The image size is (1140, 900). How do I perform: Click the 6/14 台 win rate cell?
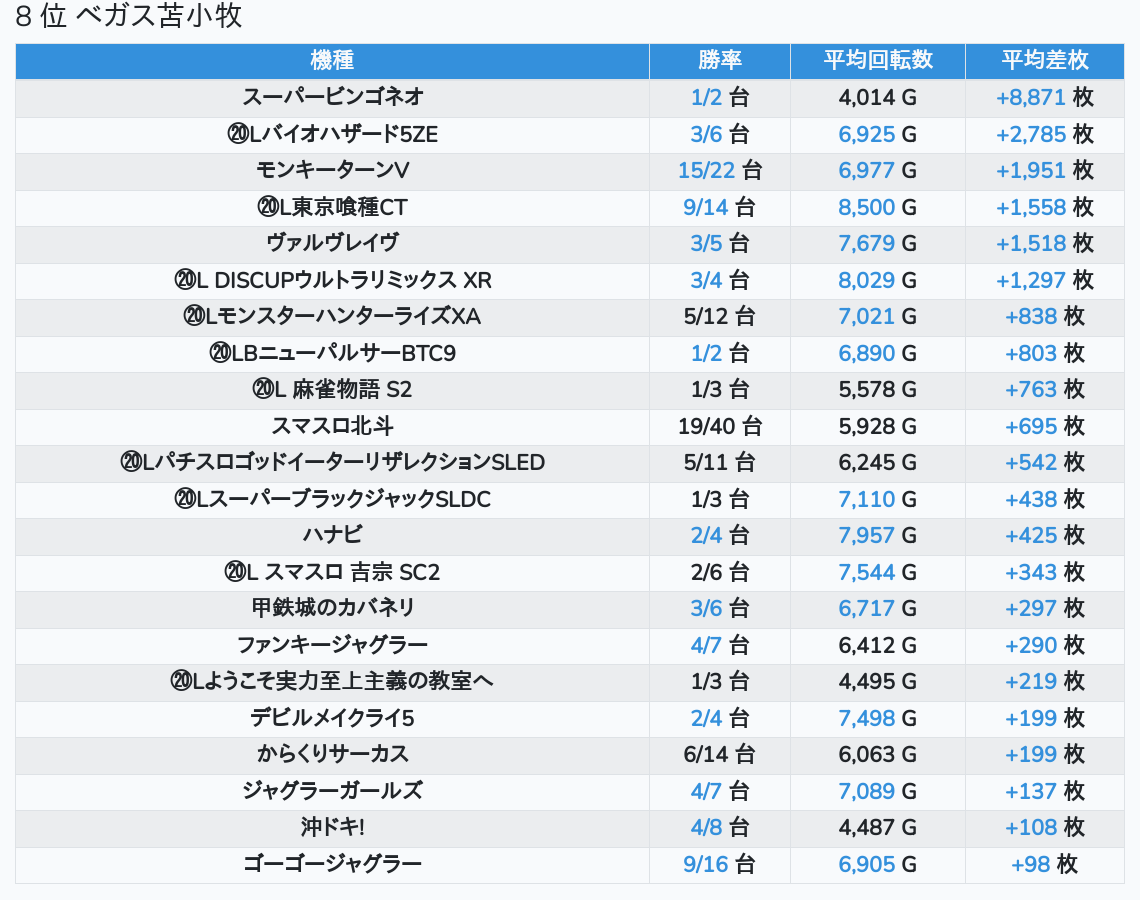pyautogui.click(x=720, y=755)
